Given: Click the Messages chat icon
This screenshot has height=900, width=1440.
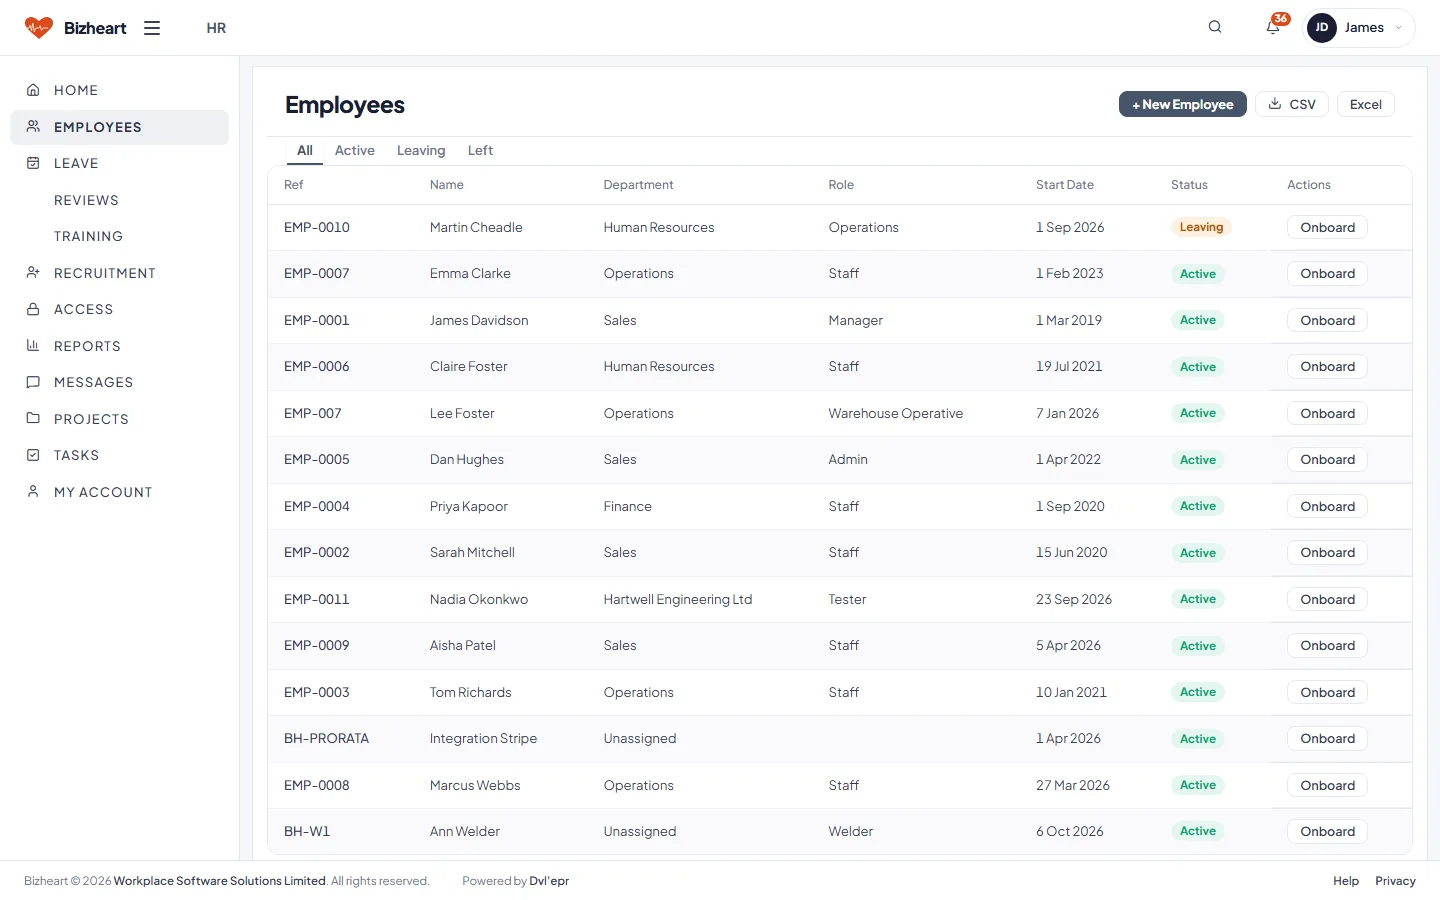Looking at the screenshot, I should [33, 382].
